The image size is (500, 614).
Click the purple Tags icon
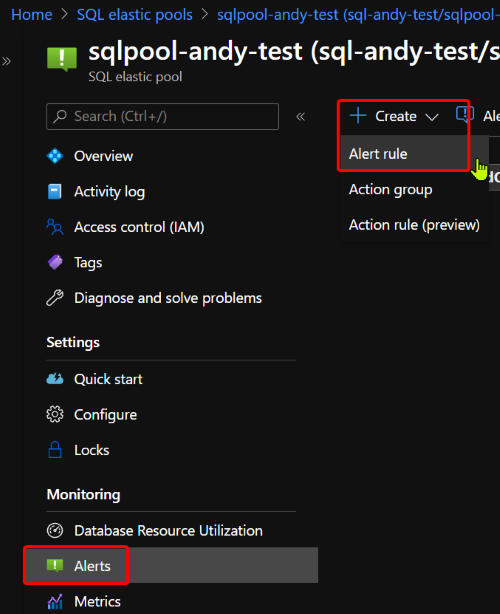(x=55, y=262)
